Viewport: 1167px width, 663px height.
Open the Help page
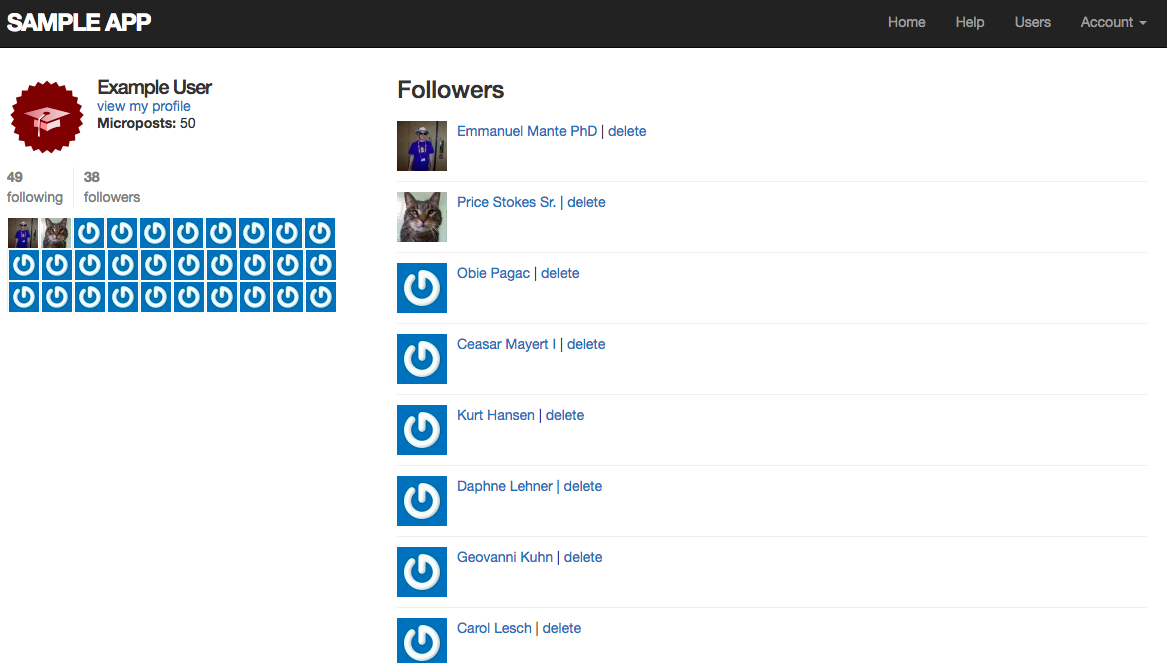(969, 22)
